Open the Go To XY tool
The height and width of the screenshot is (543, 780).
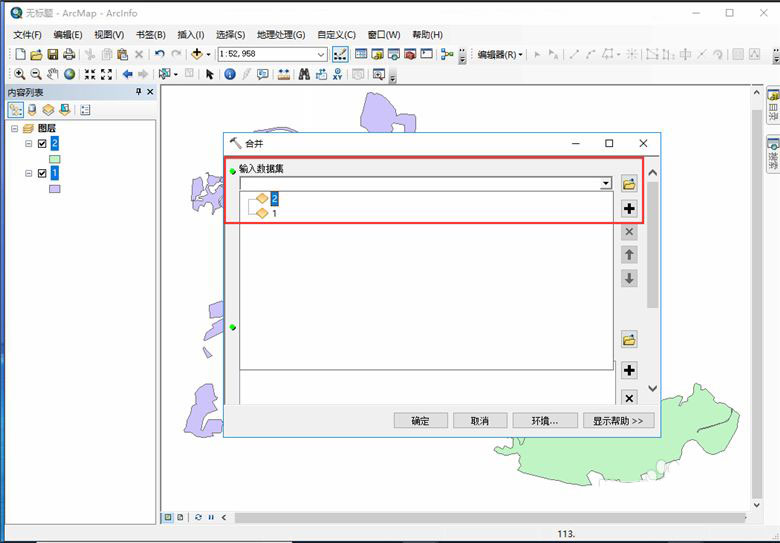pyautogui.click(x=338, y=75)
